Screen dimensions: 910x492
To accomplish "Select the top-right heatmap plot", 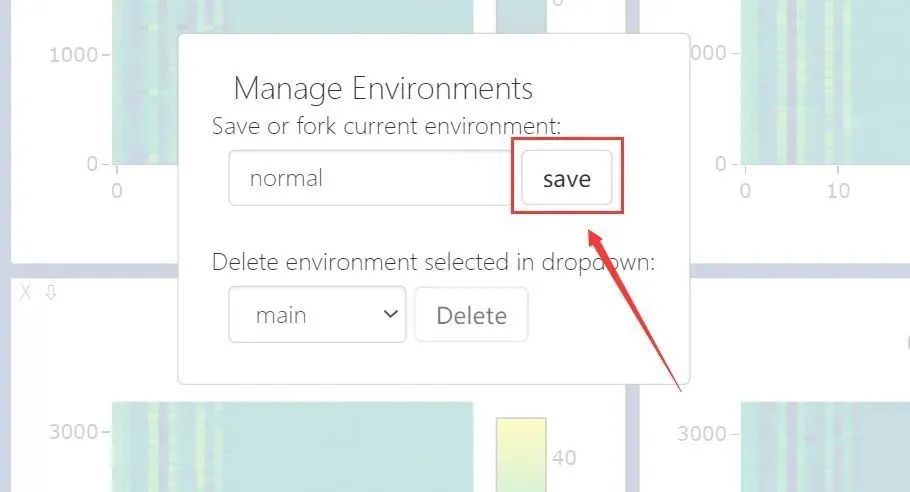I will coord(825,81).
